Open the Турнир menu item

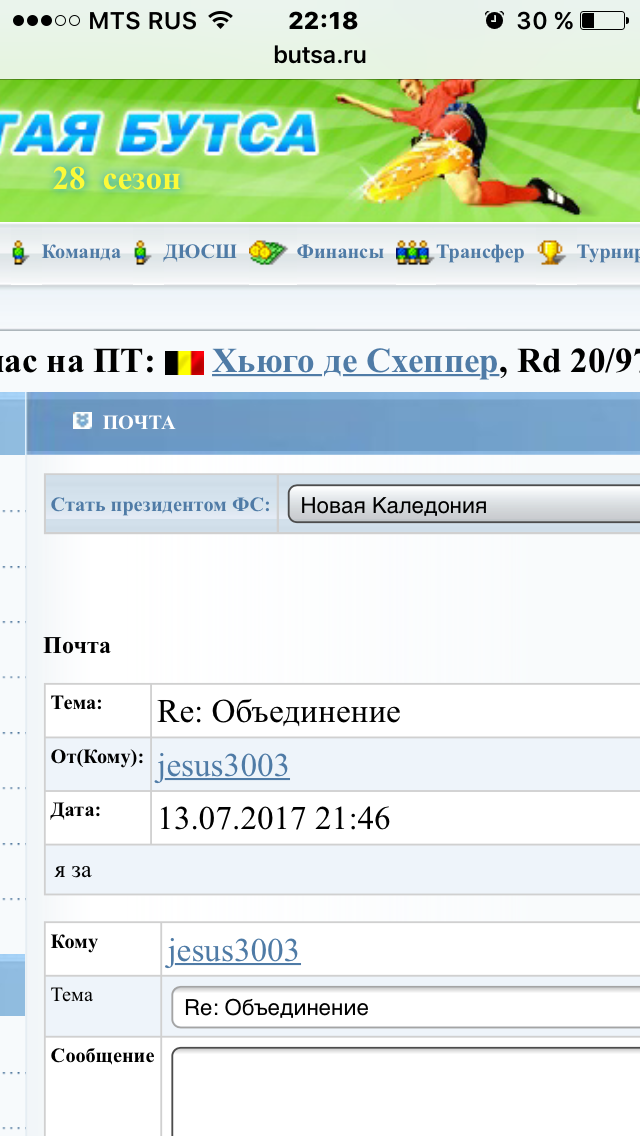(607, 252)
